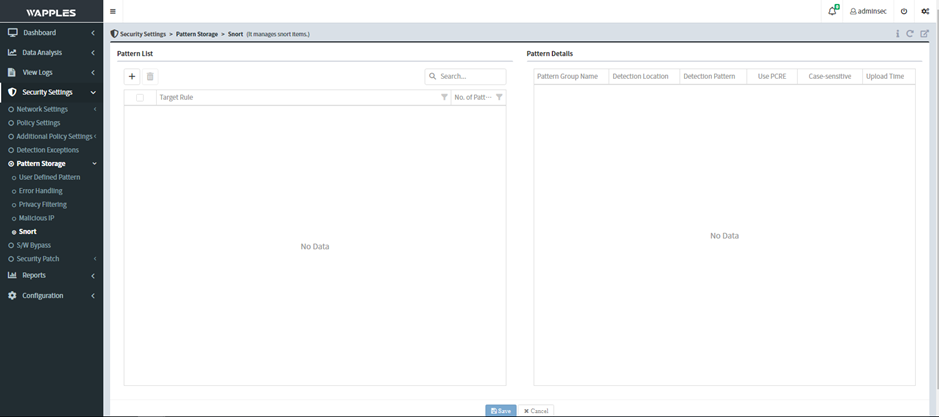The height and width of the screenshot is (417, 939).
Task: Select User Defined Pattern in sidebar
Action: point(49,177)
